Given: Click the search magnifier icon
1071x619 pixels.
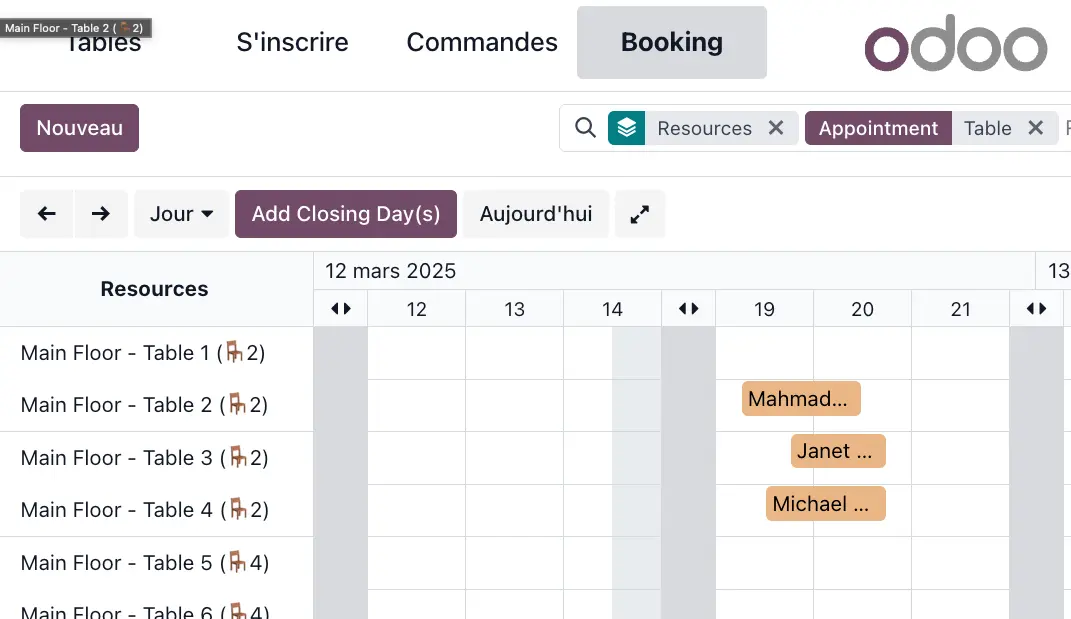Looking at the screenshot, I should [x=585, y=128].
